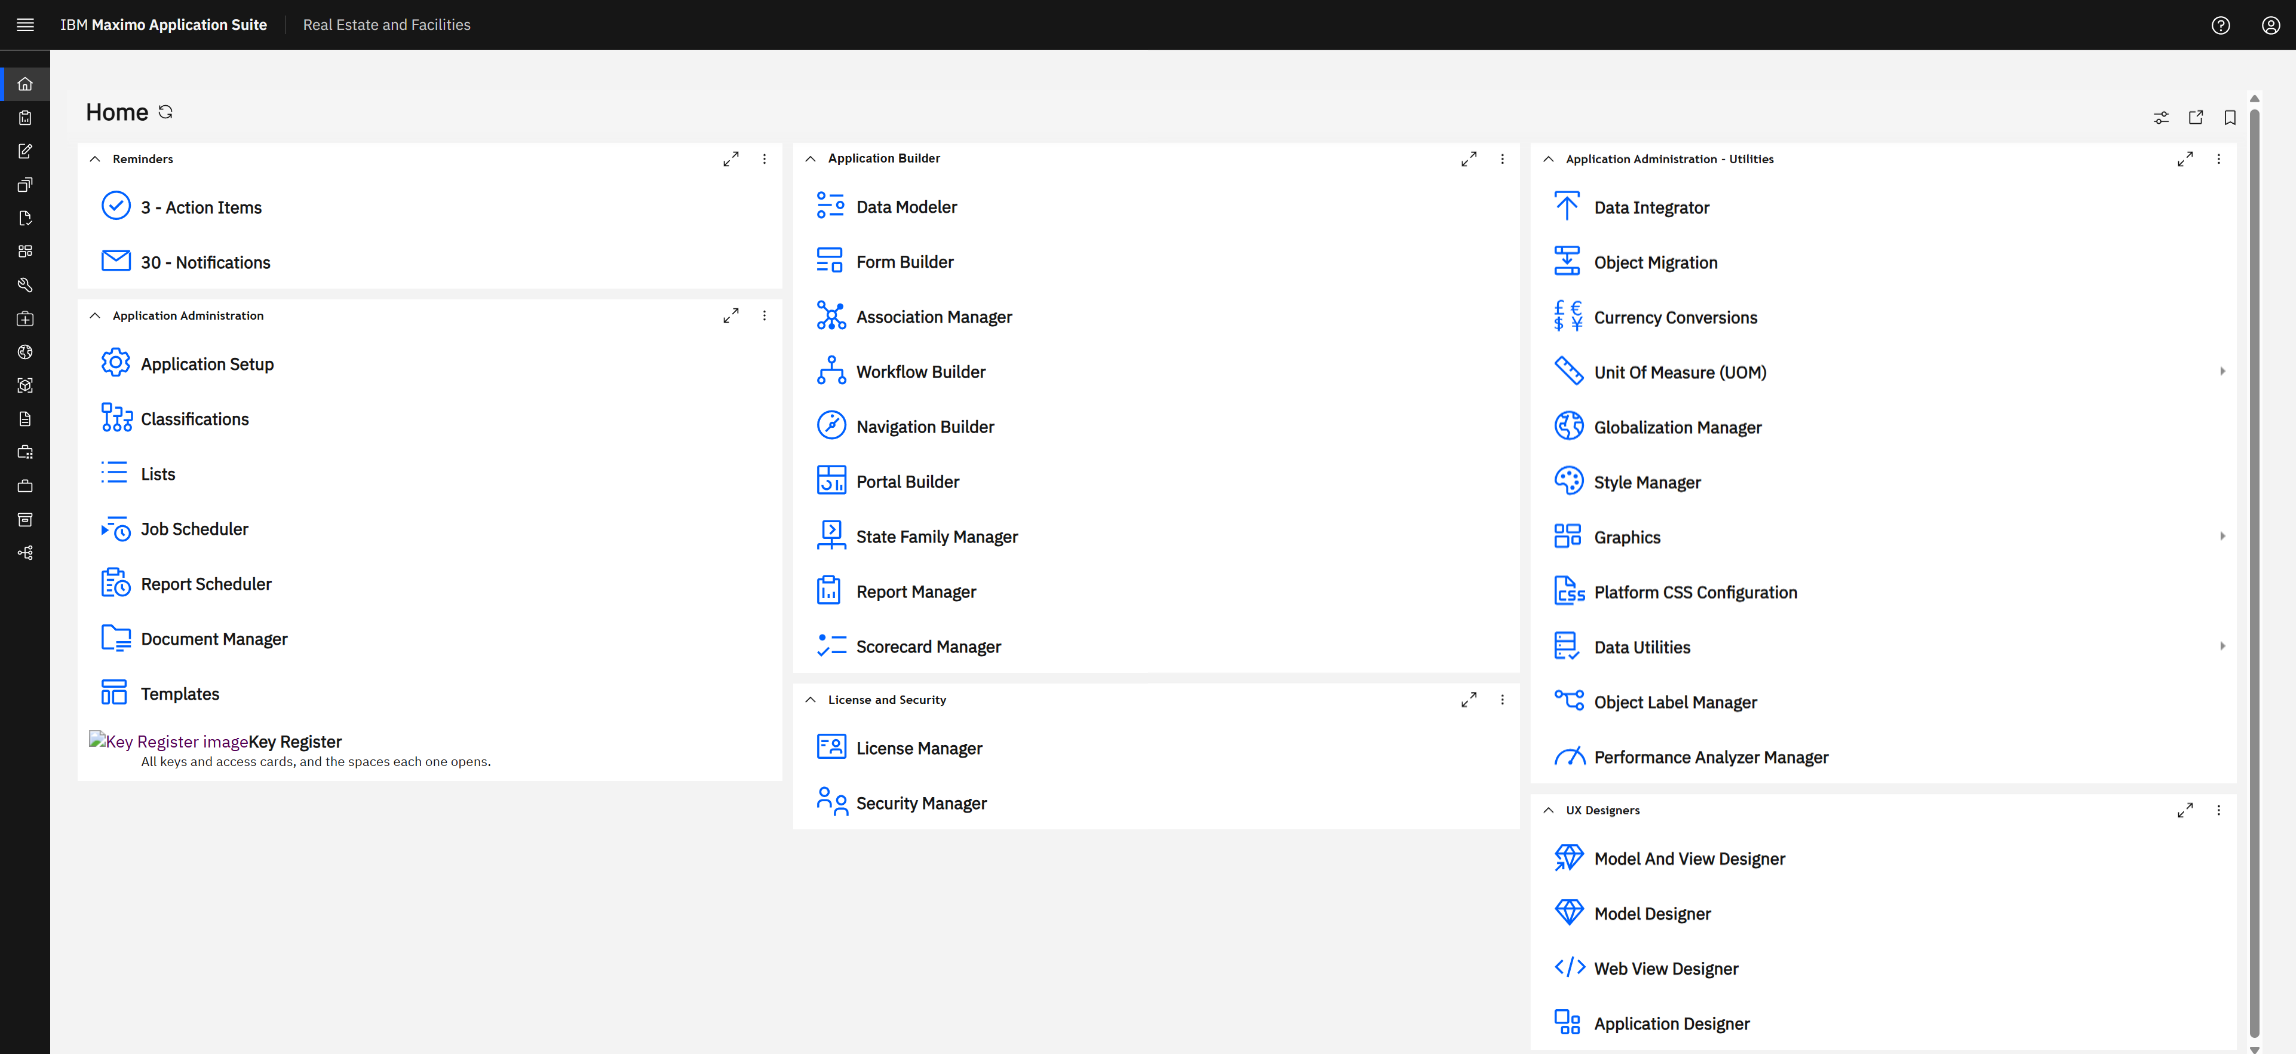Collapse the License and Security section

point(810,700)
